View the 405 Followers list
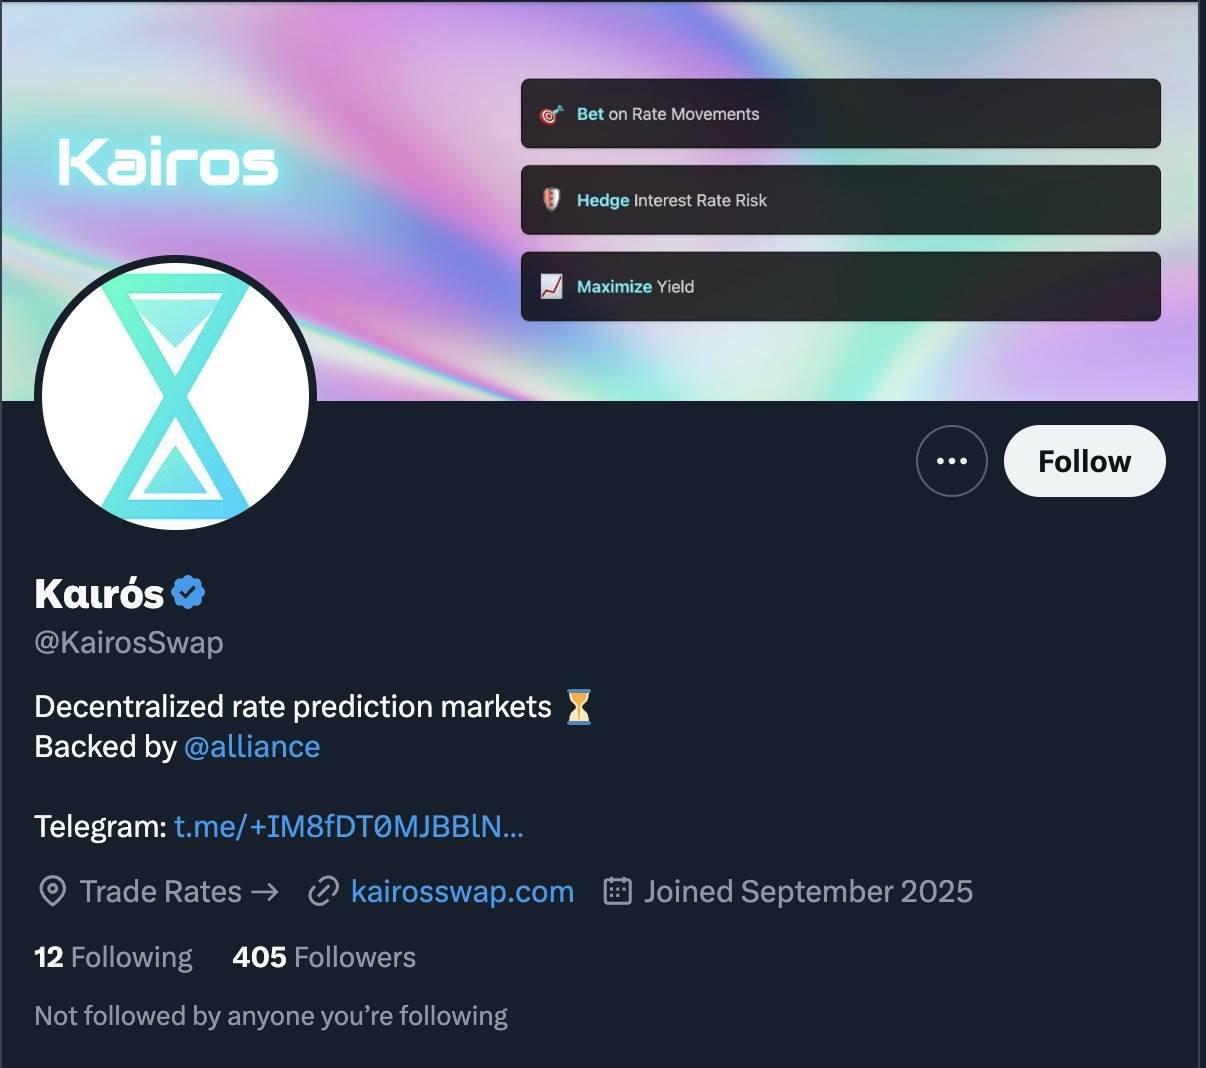This screenshot has width=1206, height=1068. (324, 957)
